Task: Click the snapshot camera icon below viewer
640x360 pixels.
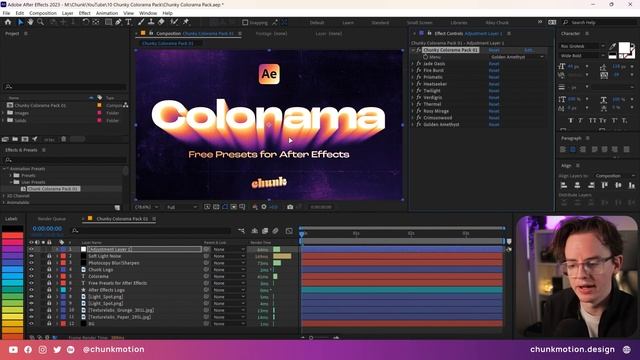Action: (x=290, y=207)
